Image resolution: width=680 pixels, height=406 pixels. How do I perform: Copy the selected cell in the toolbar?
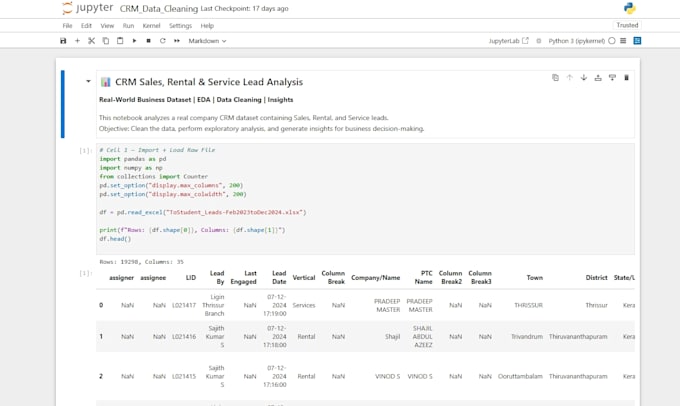coord(106,41)
